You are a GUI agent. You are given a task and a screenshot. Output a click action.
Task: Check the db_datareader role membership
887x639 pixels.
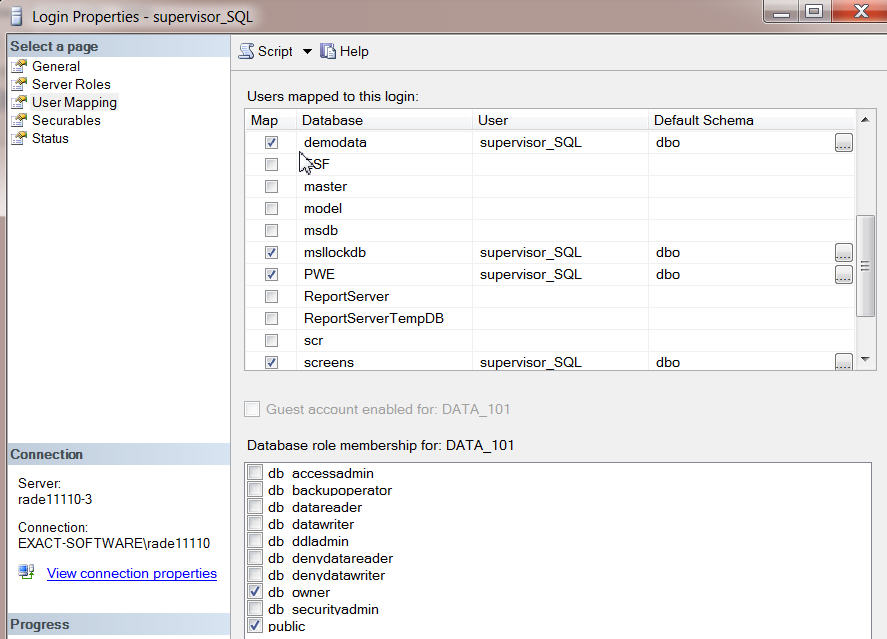point(256,507)
